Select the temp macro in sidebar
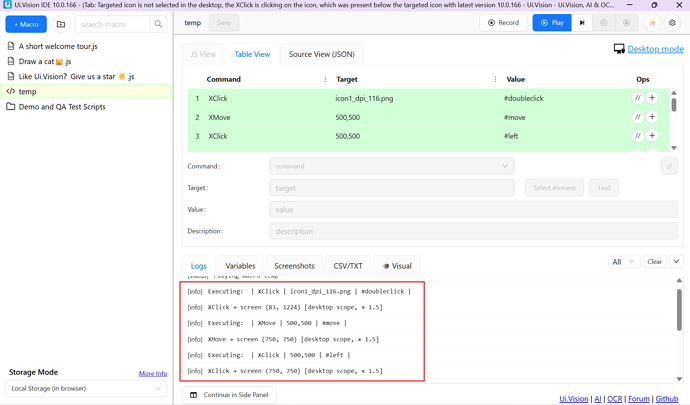The image size is (690, 405). coord(86,92)
